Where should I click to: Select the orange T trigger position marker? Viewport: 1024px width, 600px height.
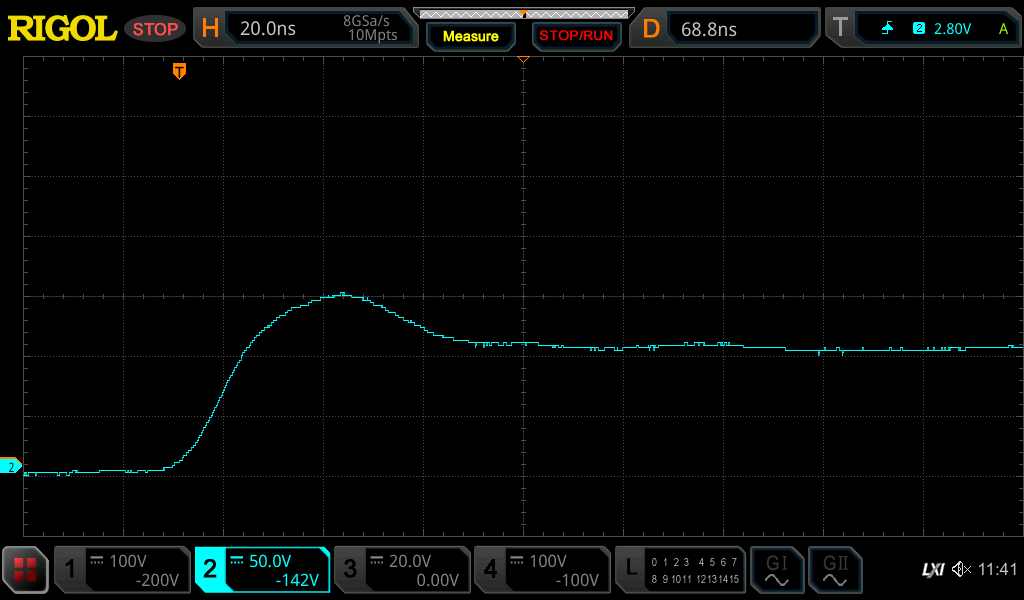(x=180, y=71)
